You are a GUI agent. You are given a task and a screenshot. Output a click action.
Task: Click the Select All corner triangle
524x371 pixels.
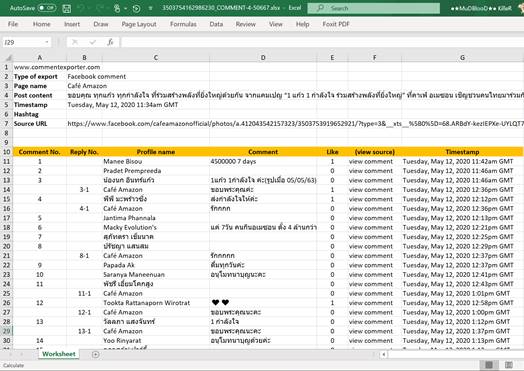pos(8,57)
